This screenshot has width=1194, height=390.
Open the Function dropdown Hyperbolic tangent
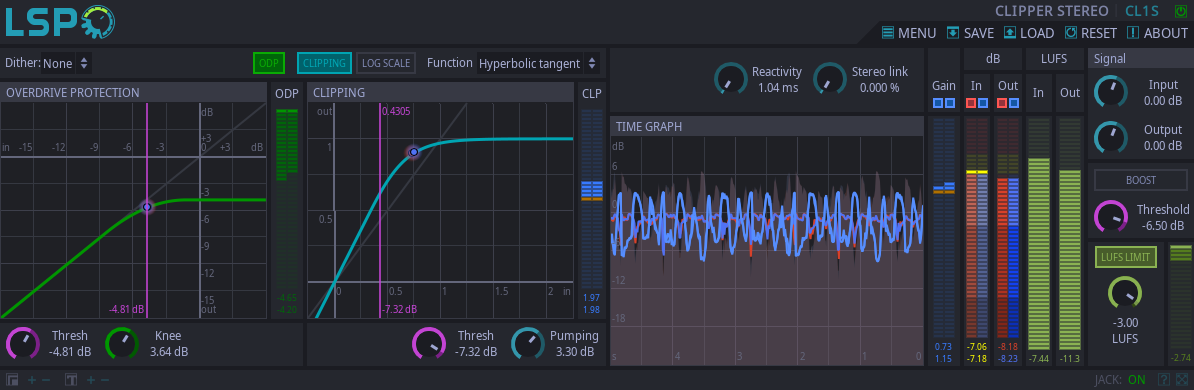coord(538,63)
